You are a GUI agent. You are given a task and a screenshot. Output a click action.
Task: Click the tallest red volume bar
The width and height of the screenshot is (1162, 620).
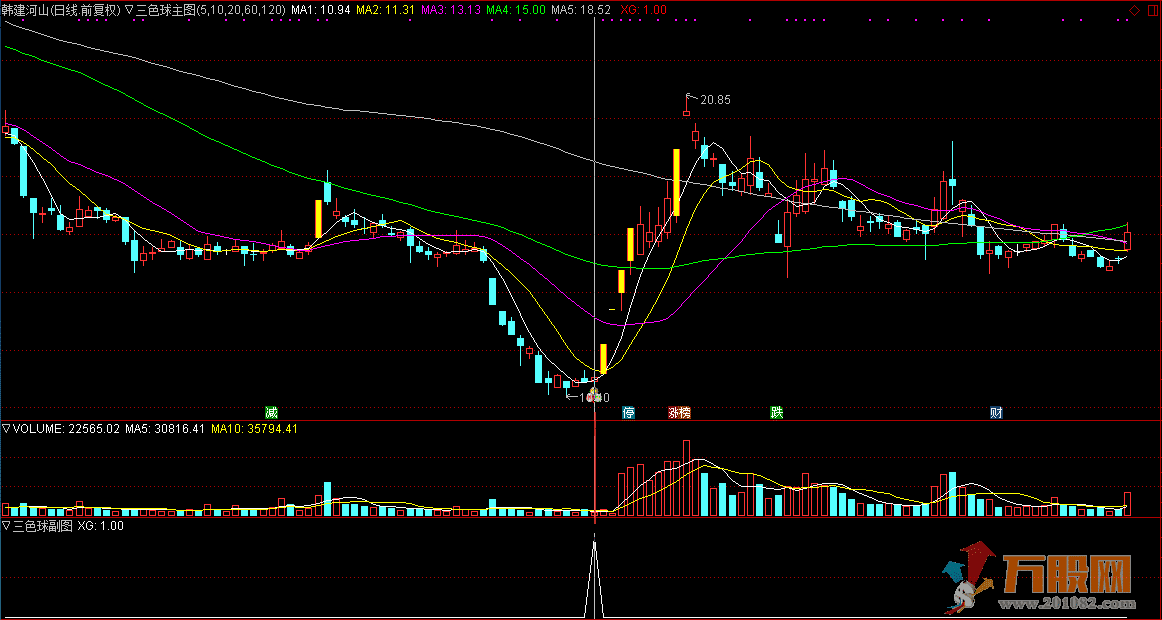tap(687, 478)
